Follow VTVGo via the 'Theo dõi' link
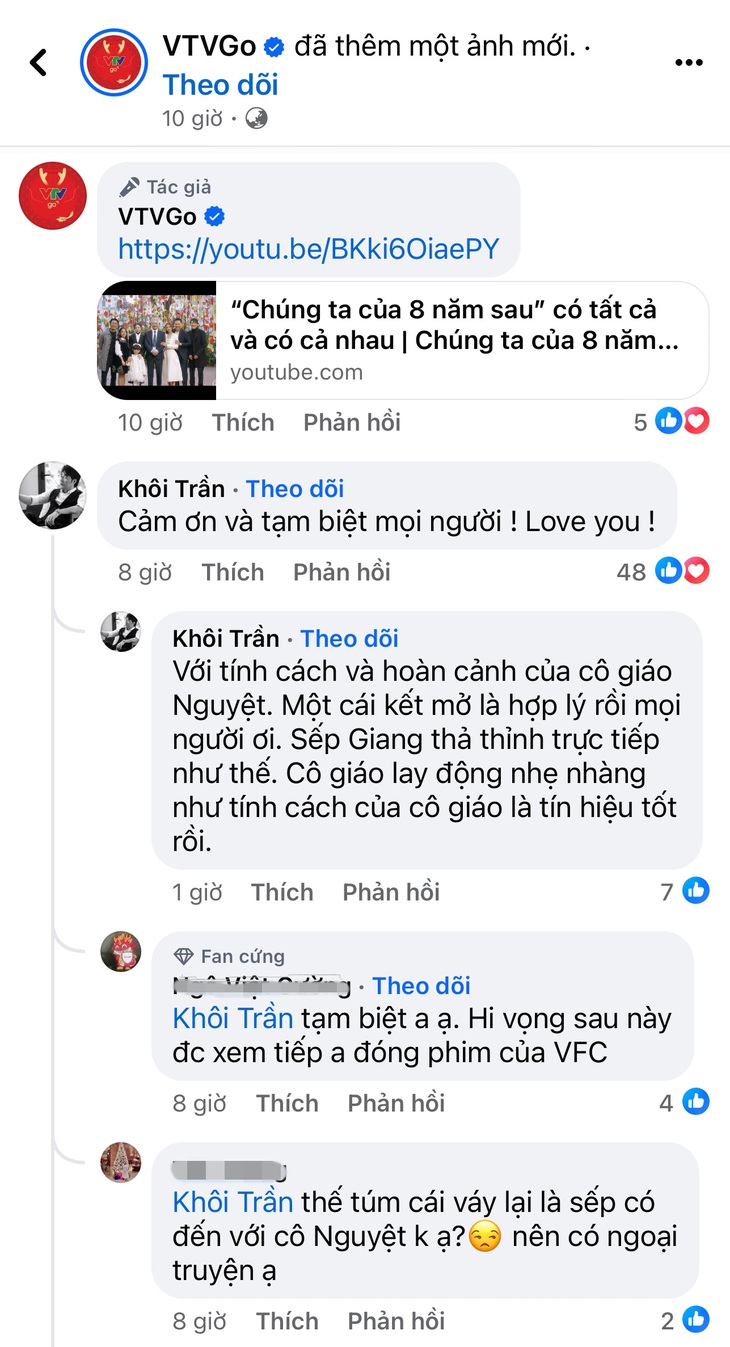Viewport: 730px width, 1347px height. [x=220, y=85]
